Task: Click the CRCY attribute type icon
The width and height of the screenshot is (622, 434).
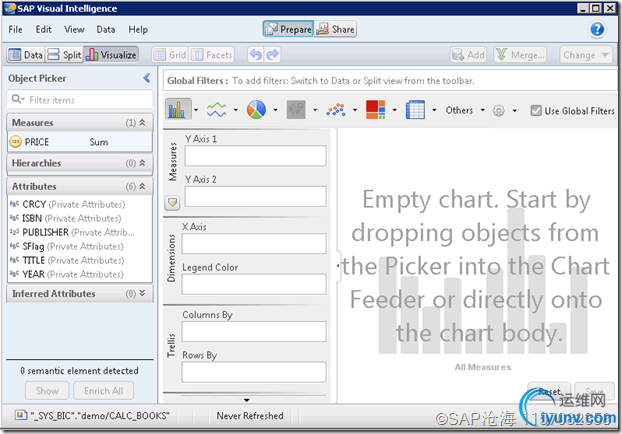Action: point(14,204)
